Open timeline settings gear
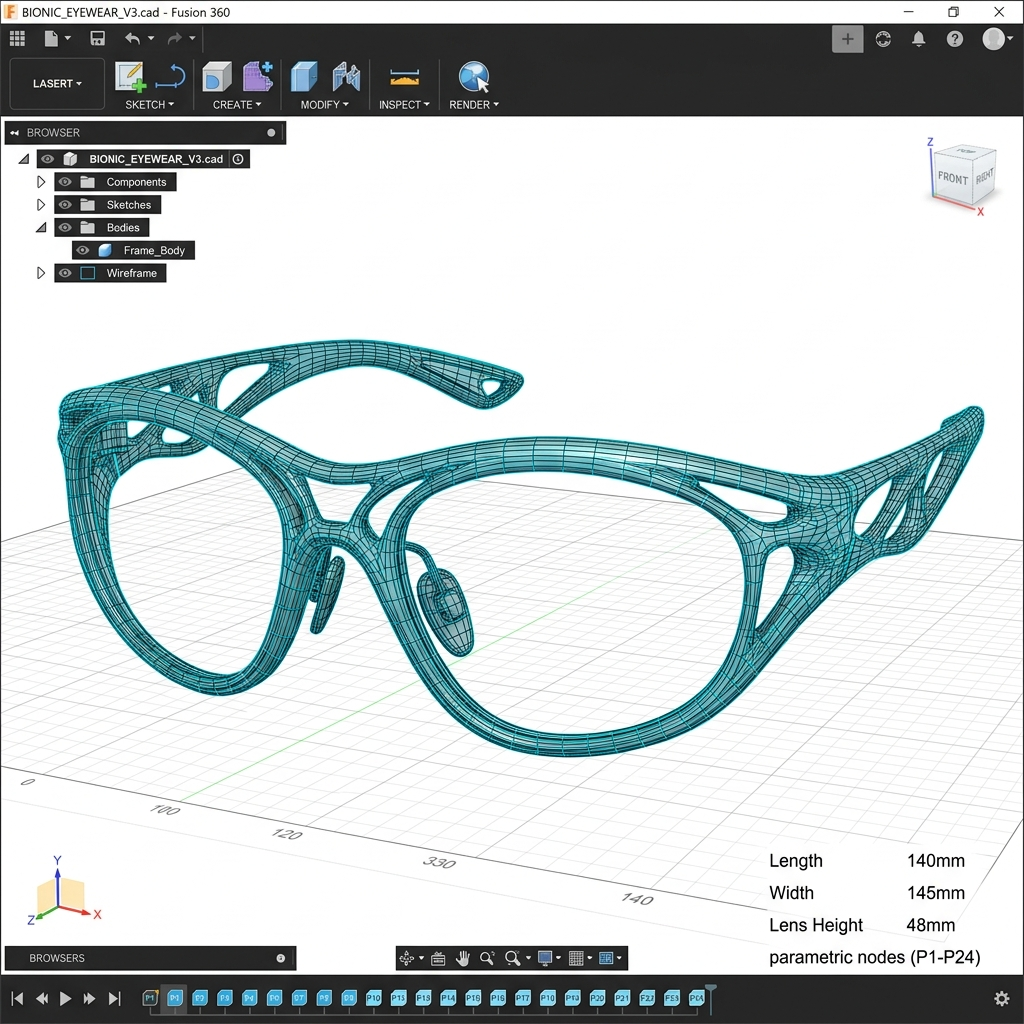The height and width of the screenshot is (1024, 1024). tap(1001, 998)
